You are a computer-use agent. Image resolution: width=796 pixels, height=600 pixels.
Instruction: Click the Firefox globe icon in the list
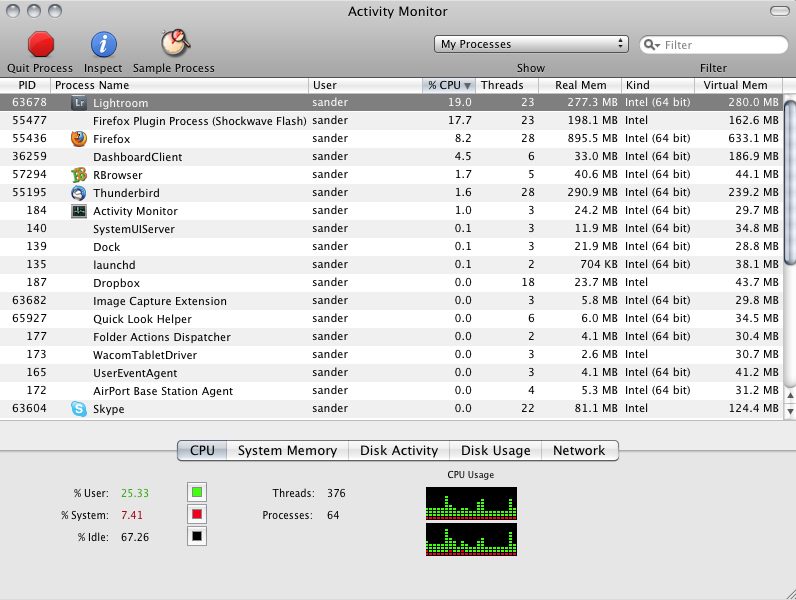click(79, 139)
